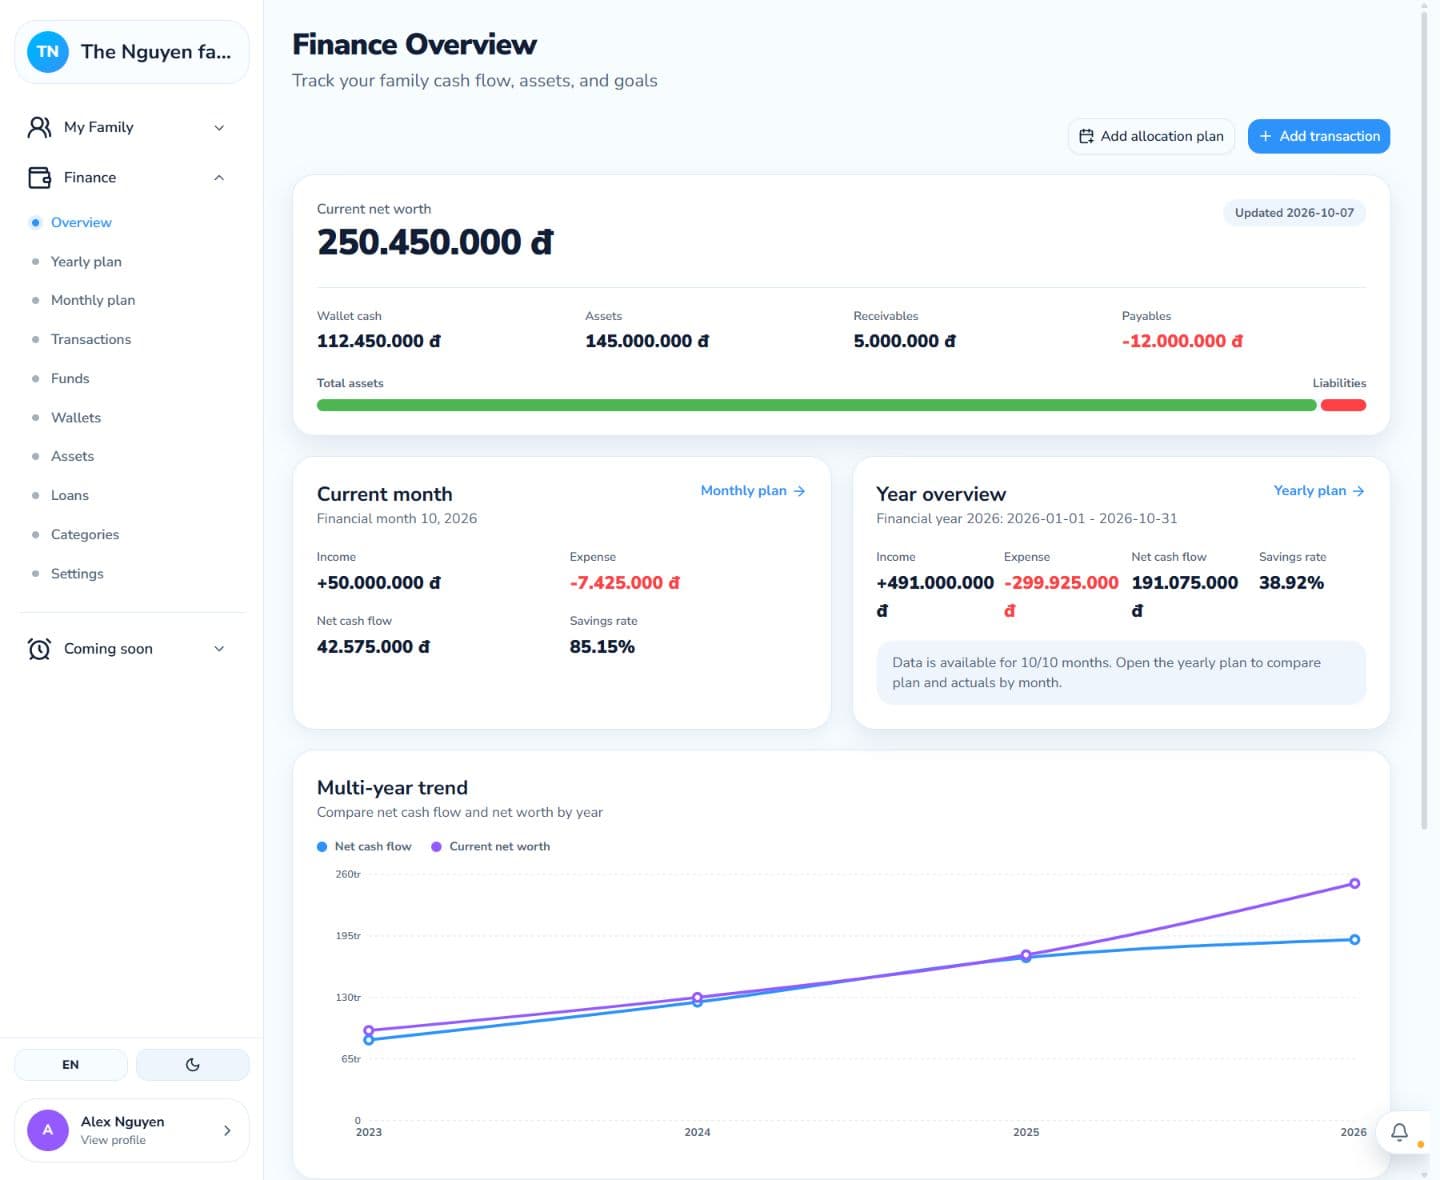
Task: Click the 38.92% savings rate value
Action: click(x=1291, y=583)
